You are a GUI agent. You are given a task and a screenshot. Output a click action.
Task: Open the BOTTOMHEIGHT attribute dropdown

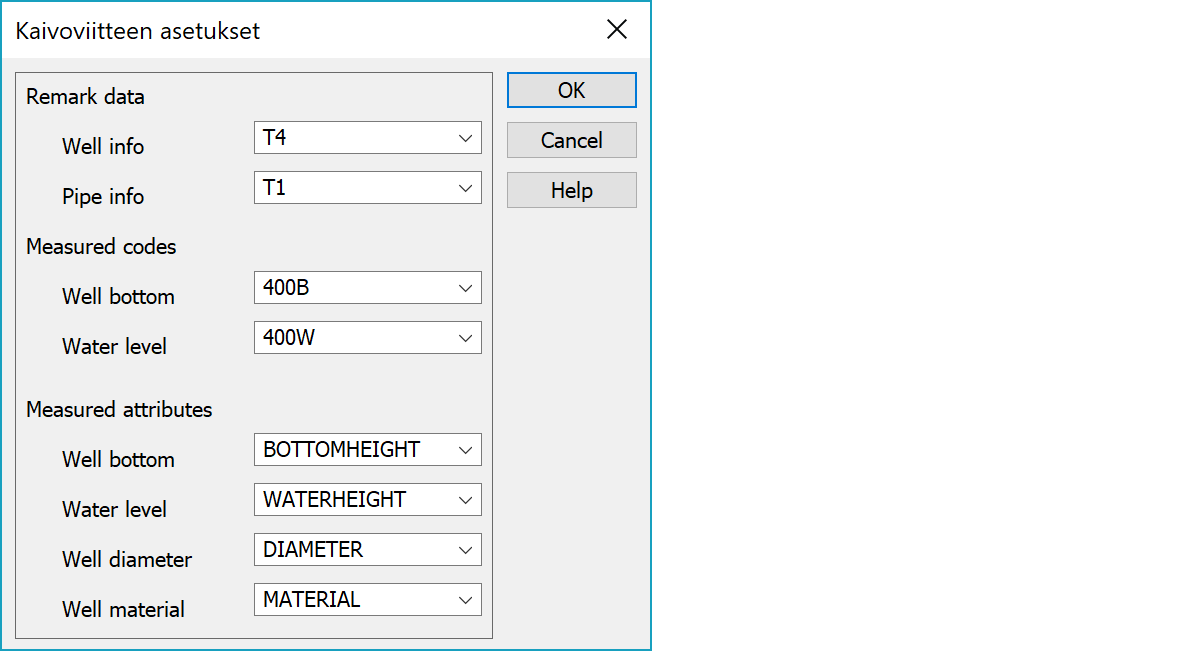coord(368,450)
